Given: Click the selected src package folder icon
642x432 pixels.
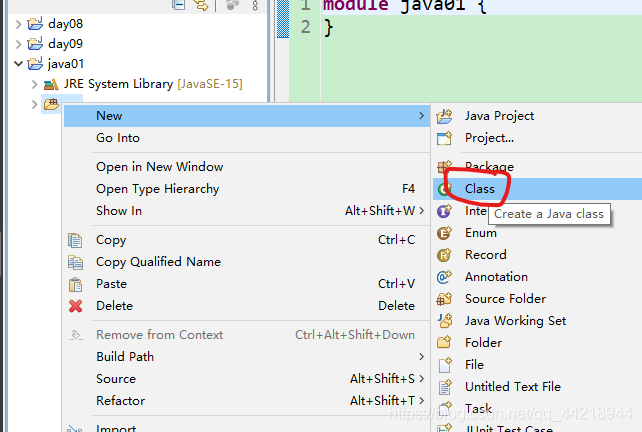Looking at the screenshot, I should 51,104.
